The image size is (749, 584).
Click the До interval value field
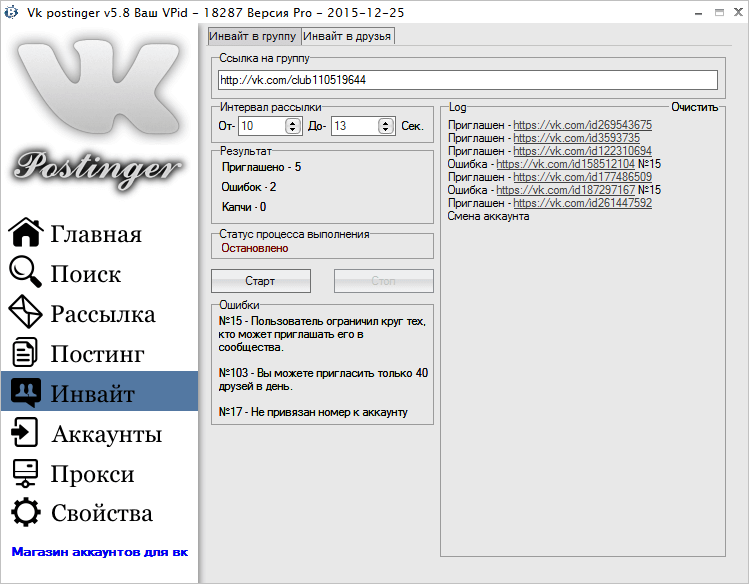click(354, 126)
